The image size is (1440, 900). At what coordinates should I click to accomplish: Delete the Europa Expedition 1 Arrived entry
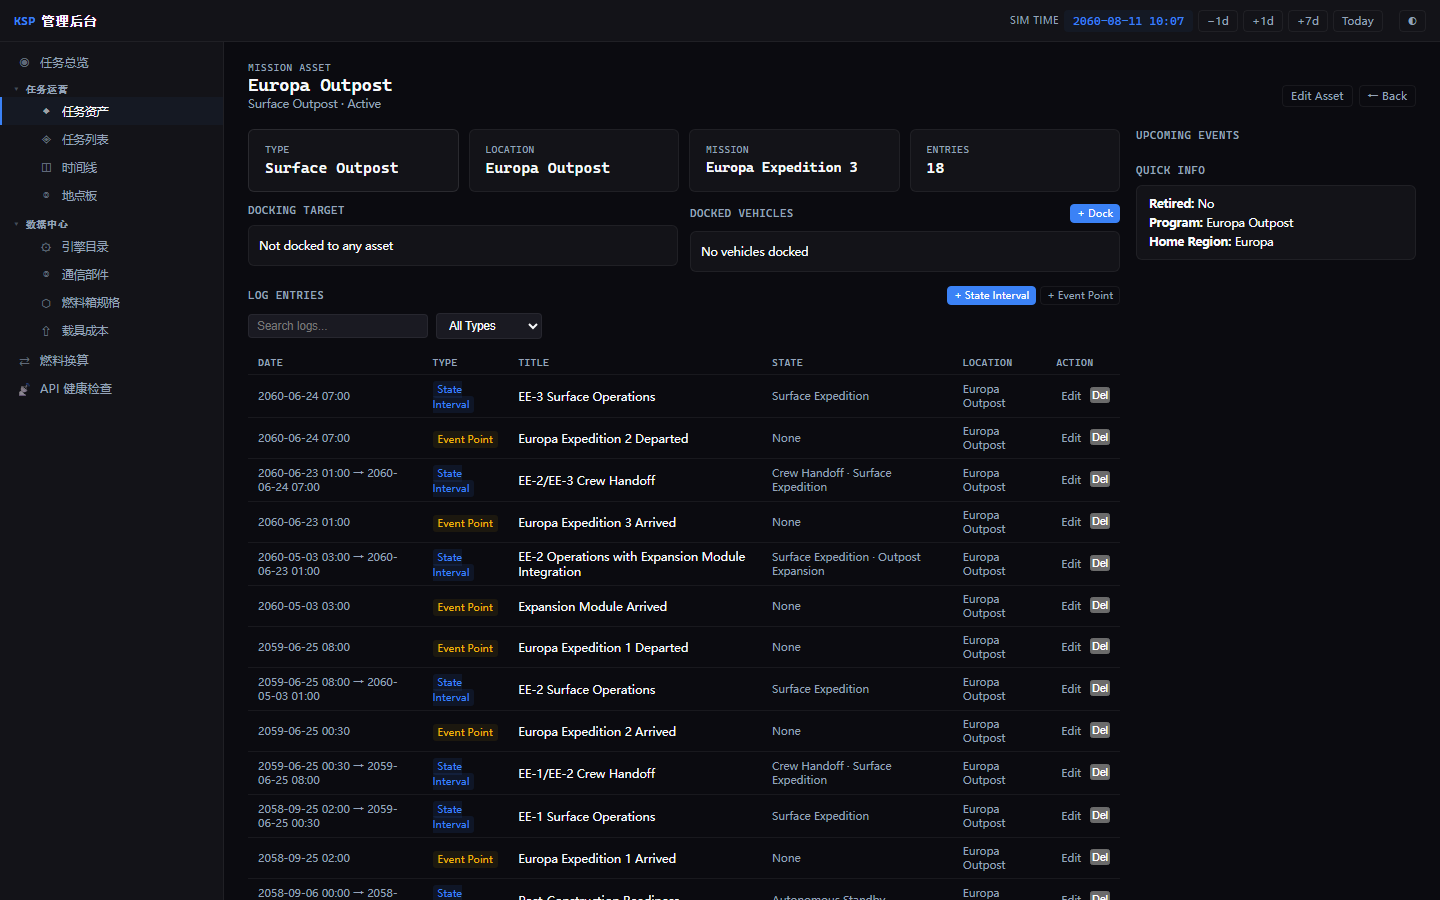click(x=1100, y=857)
